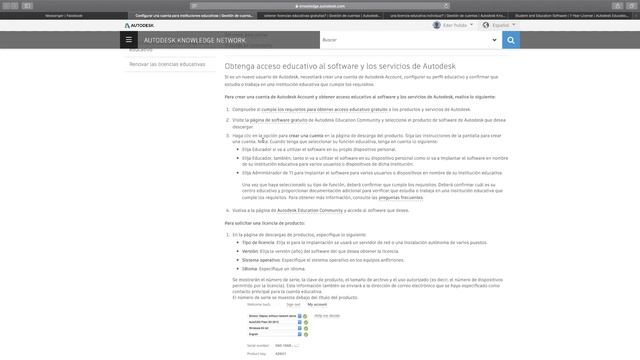Switch to Student and Education Software tab
The height and width of the screenshot is (360, 640).
571,16
